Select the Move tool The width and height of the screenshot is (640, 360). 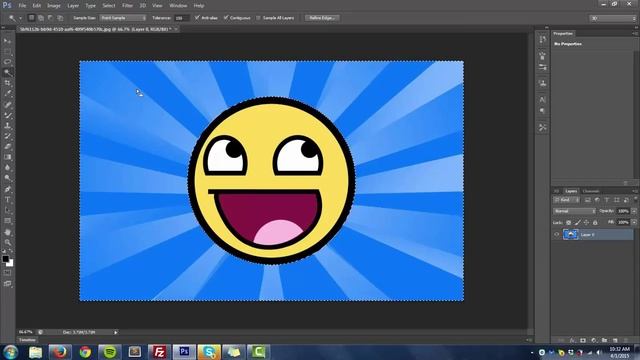[x=7, y=41]
